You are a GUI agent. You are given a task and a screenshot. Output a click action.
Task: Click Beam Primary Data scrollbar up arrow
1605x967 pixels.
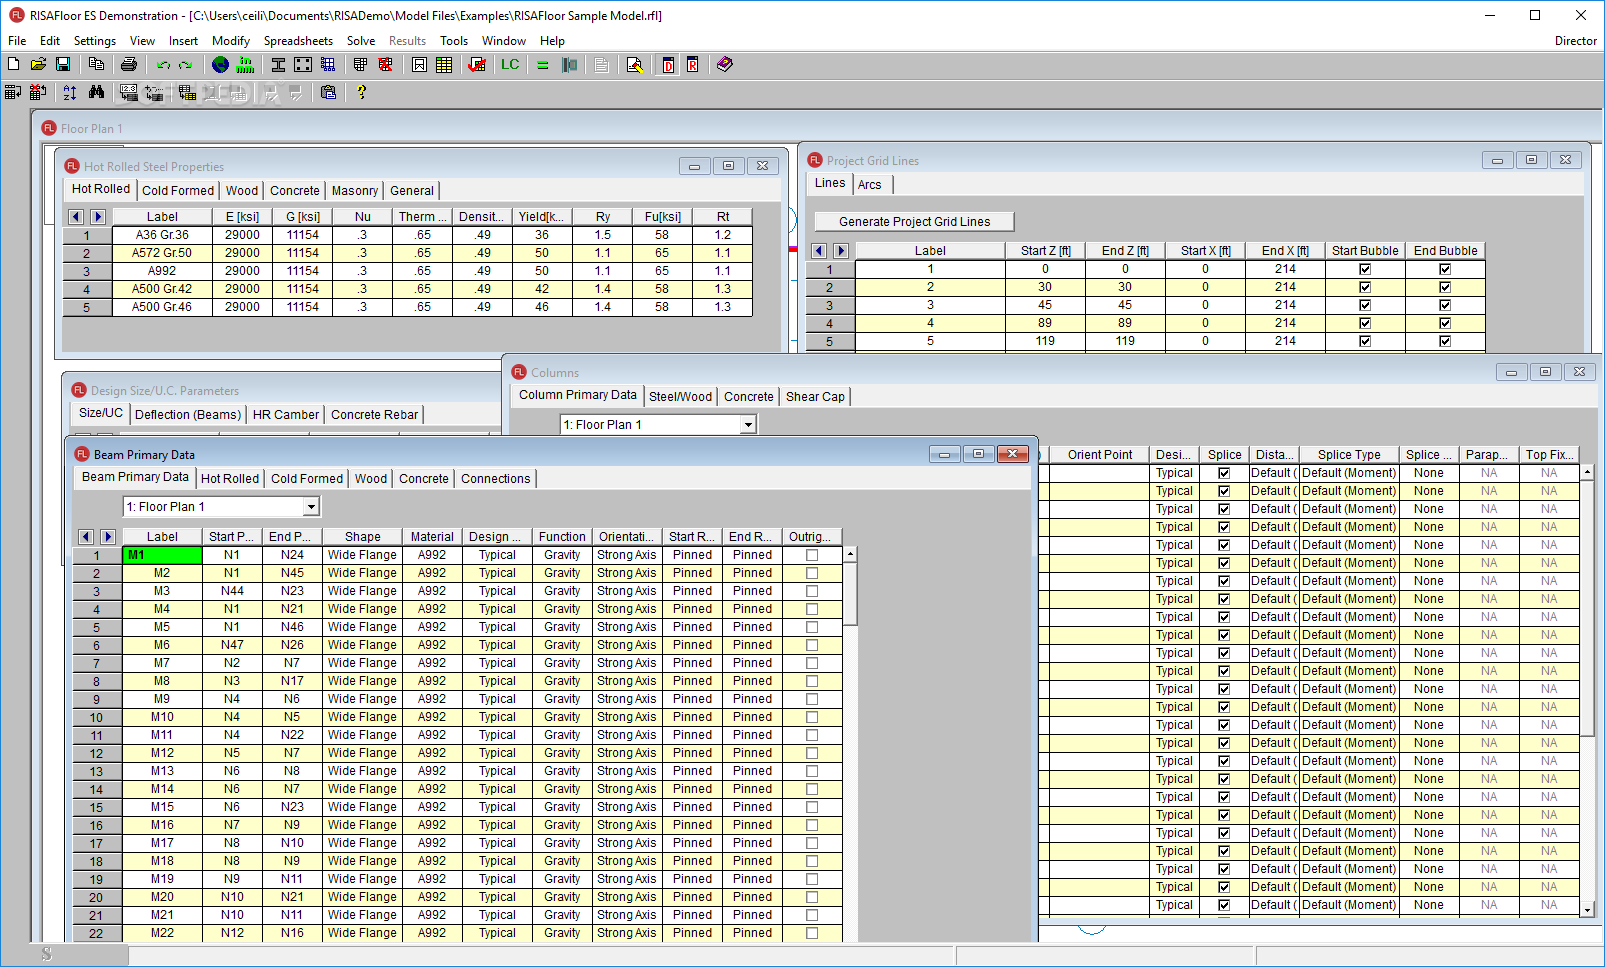tap(850, 554)
